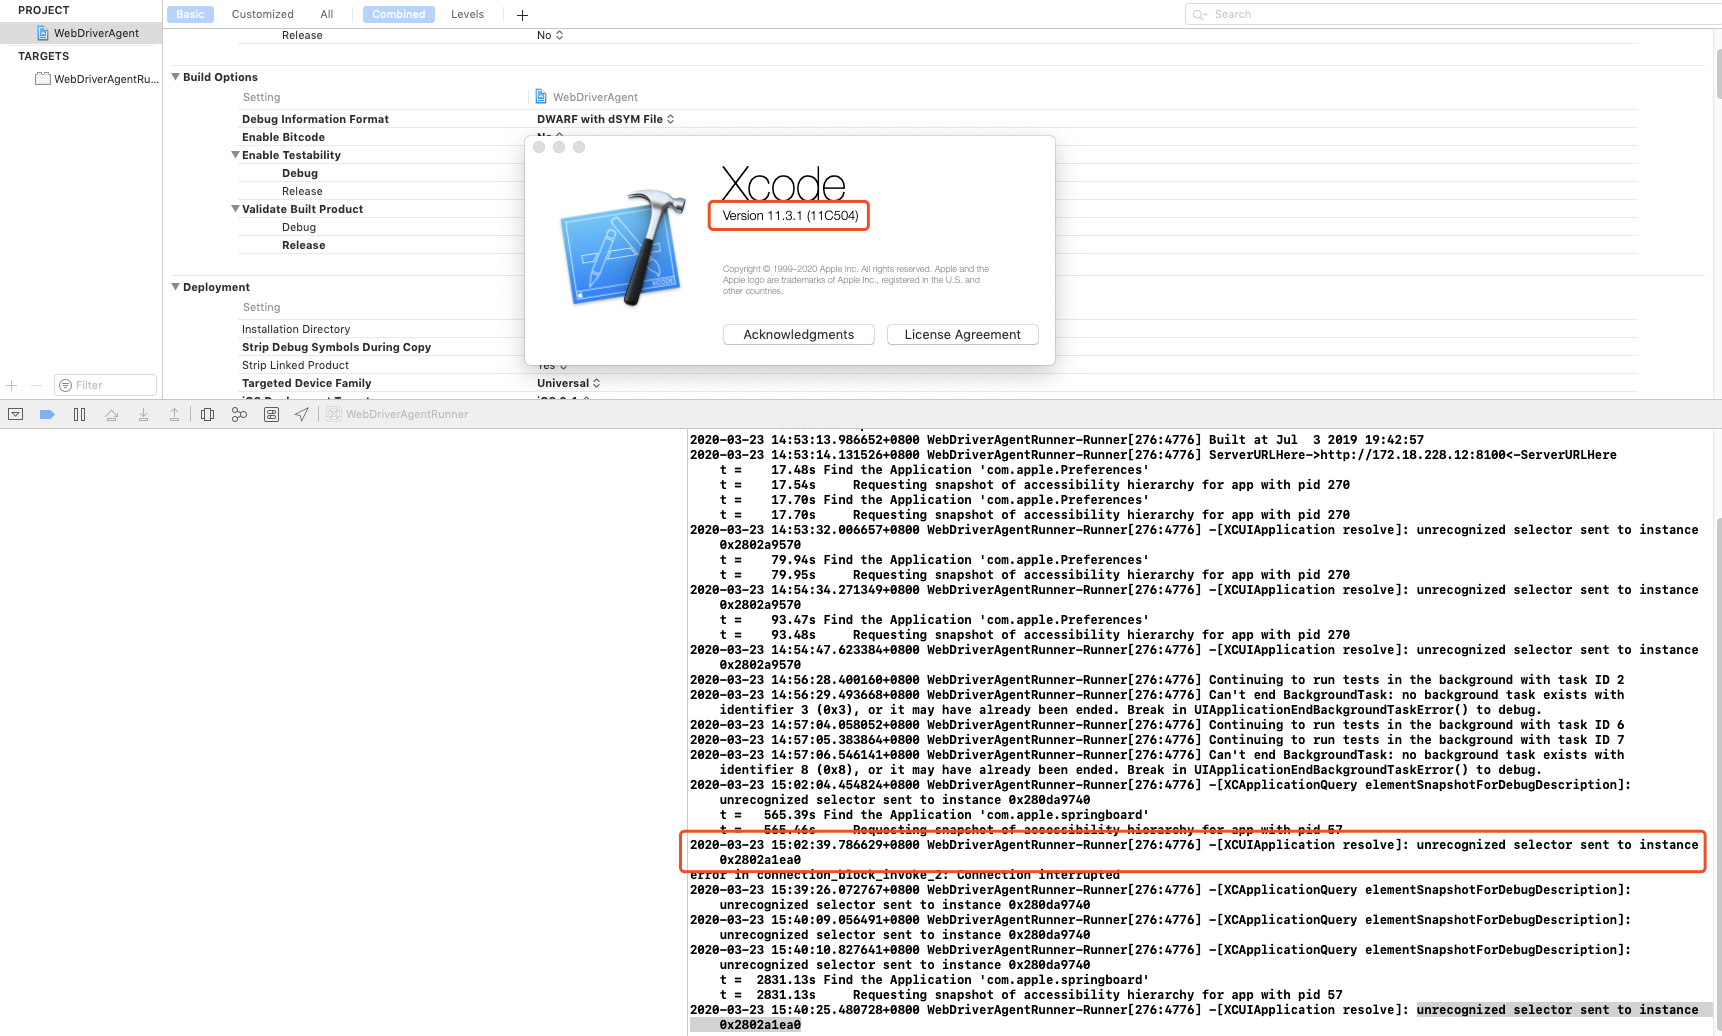Click Xcode version 11.3.1 text
Viewport: 1722px width, 1036px height.
(790, 216)
